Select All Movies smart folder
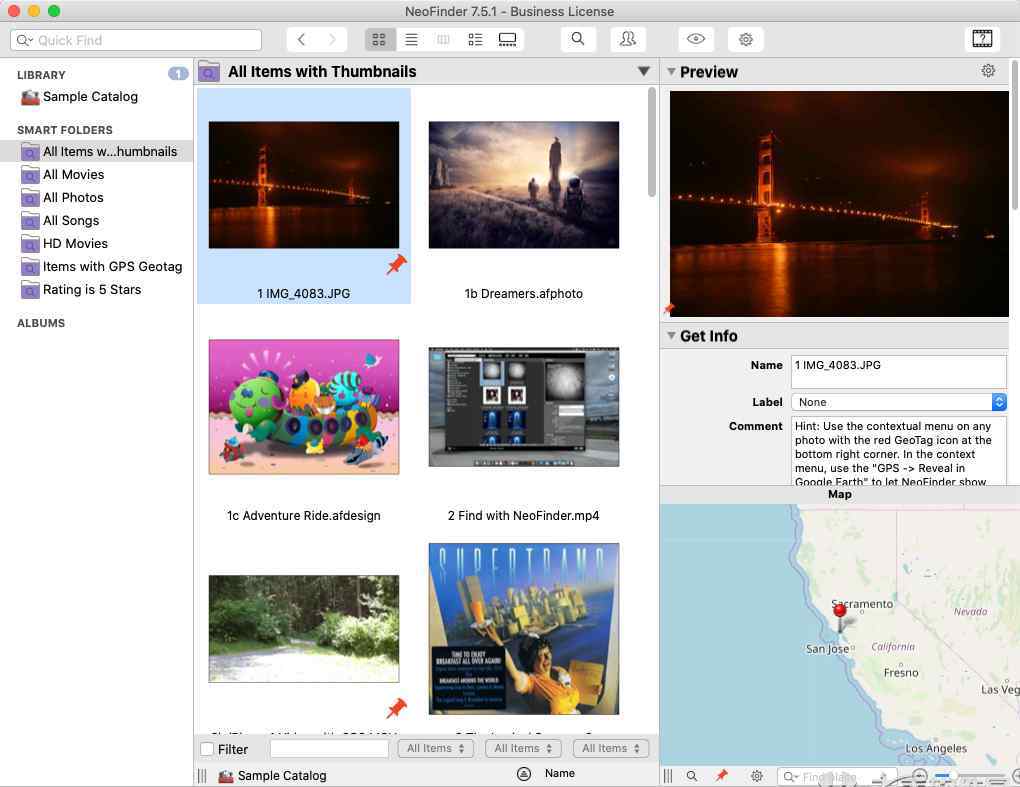 [x=73, y=175]
